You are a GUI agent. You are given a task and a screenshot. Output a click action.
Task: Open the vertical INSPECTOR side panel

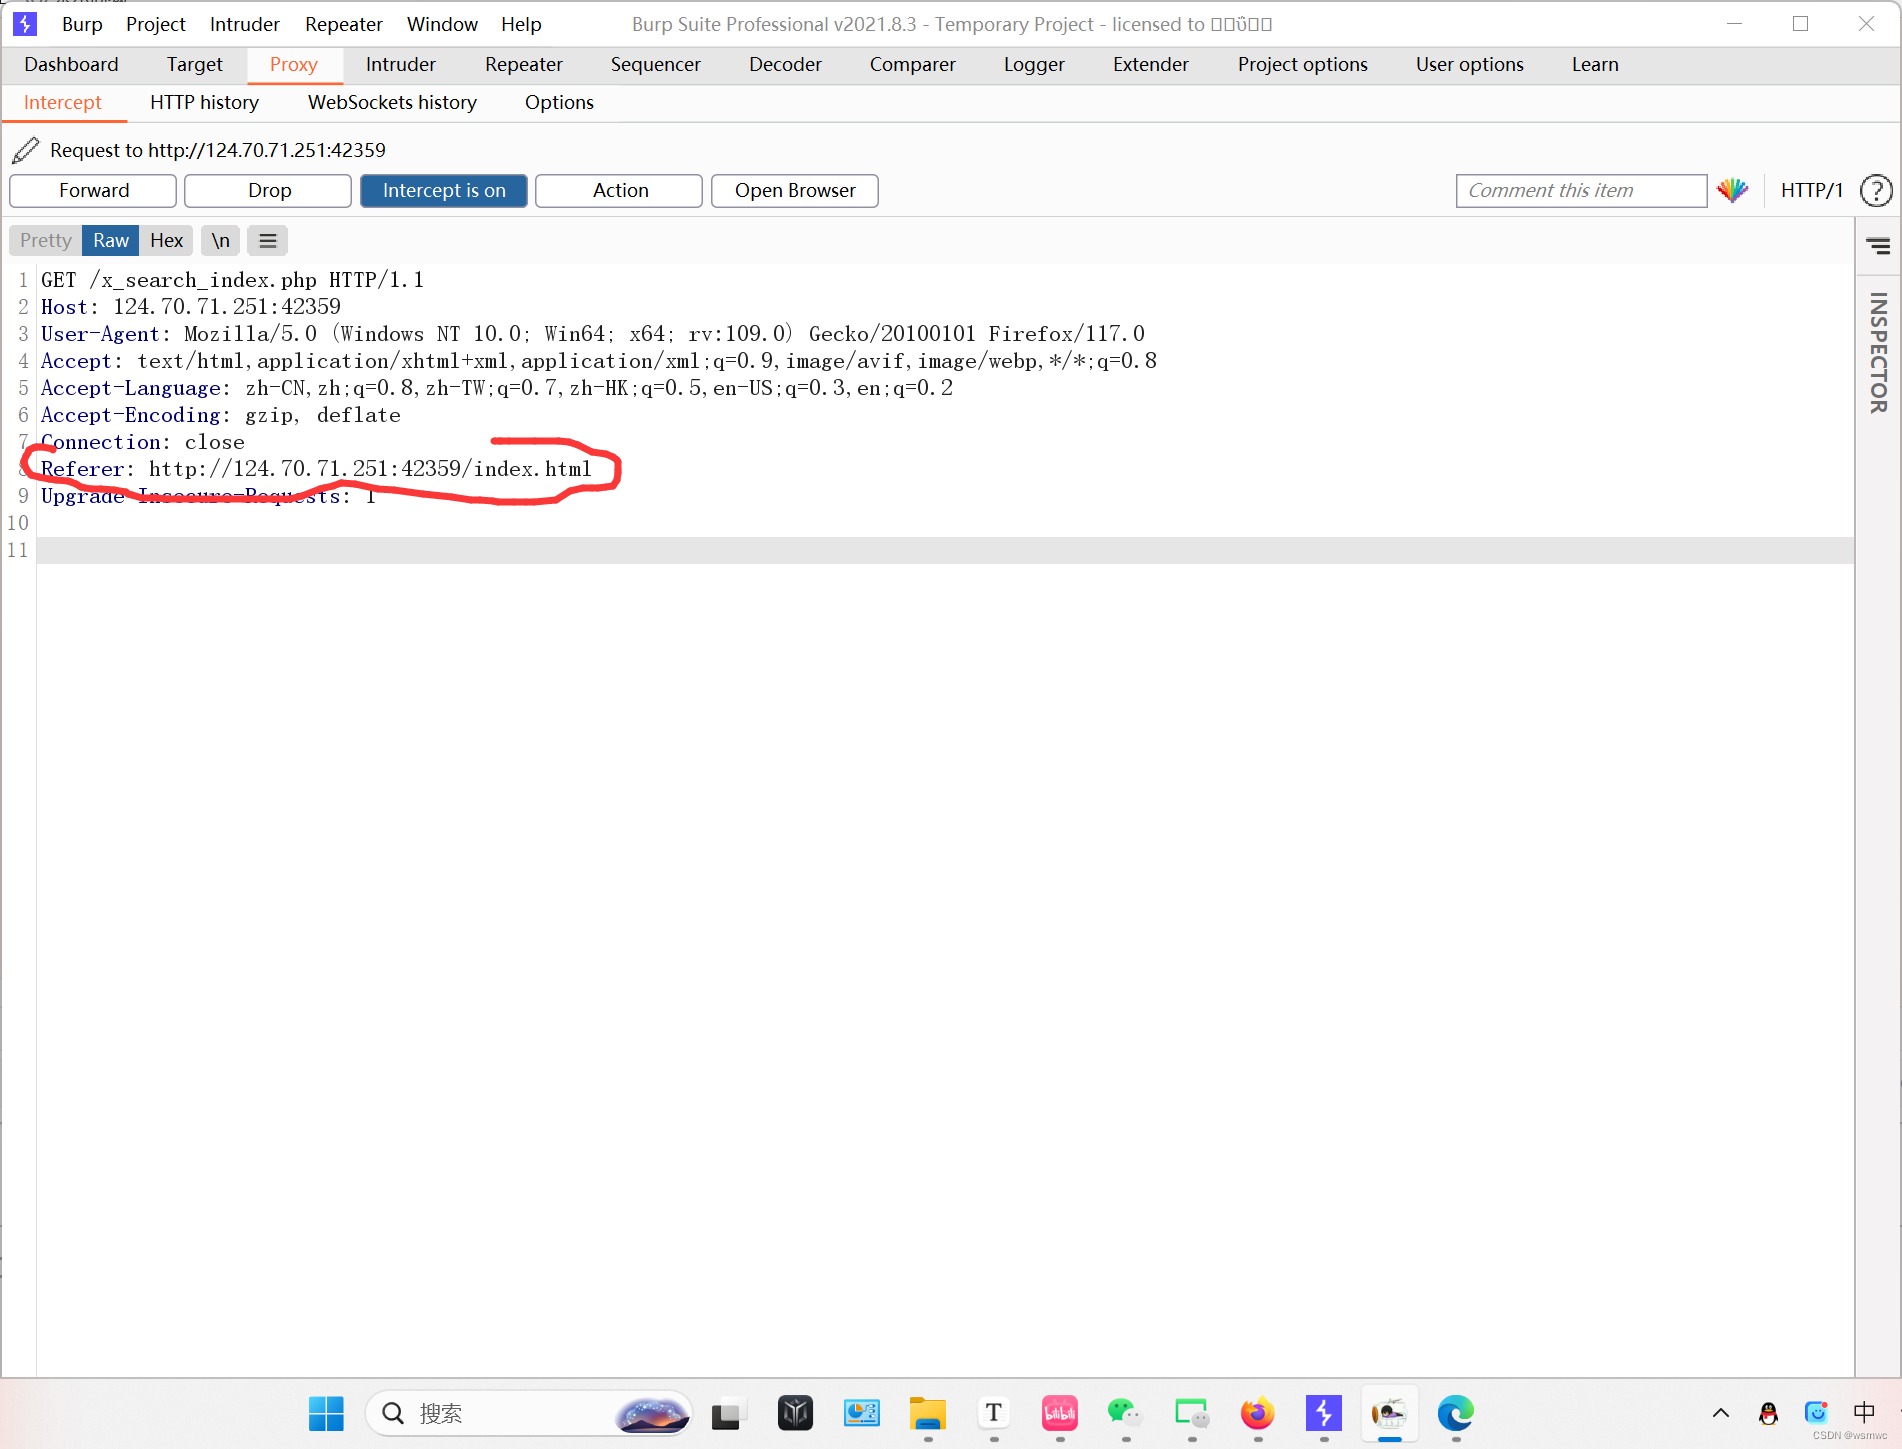point(1878,352)
